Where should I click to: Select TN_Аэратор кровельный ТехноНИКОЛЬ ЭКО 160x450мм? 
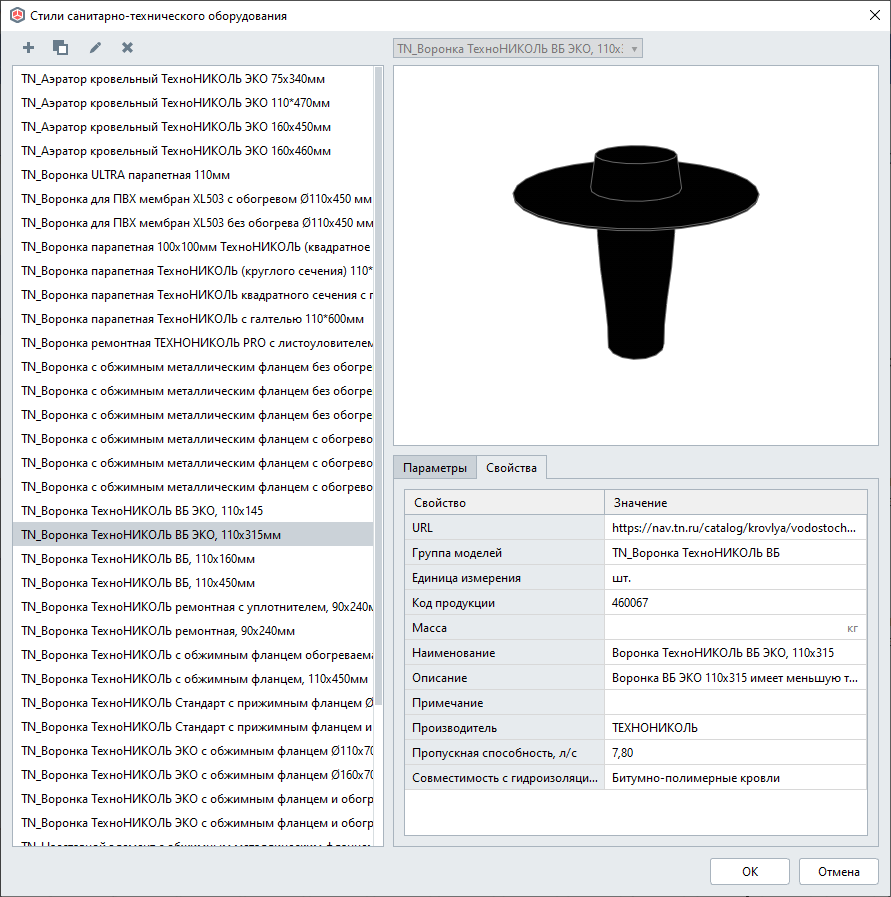click(193, 127)
